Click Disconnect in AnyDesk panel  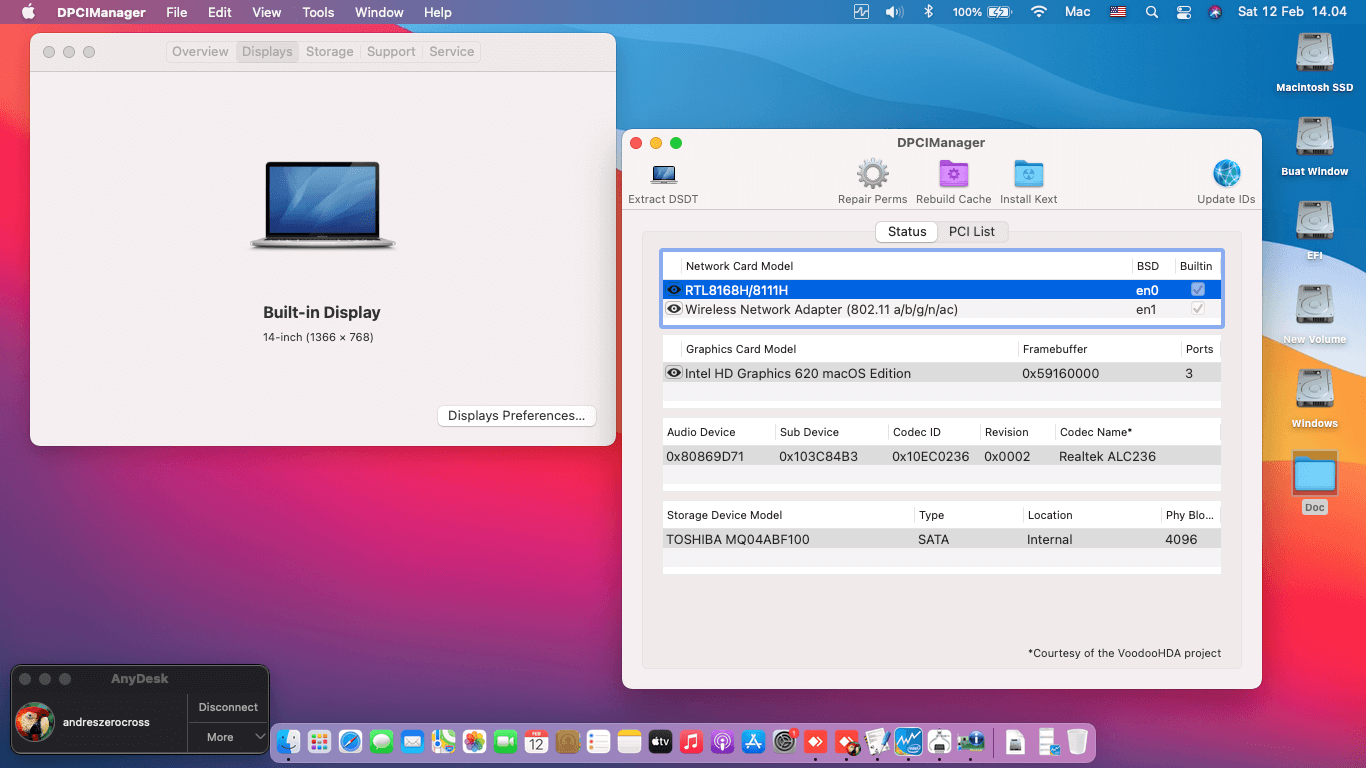pyautogui.click(x=228, y=707)
